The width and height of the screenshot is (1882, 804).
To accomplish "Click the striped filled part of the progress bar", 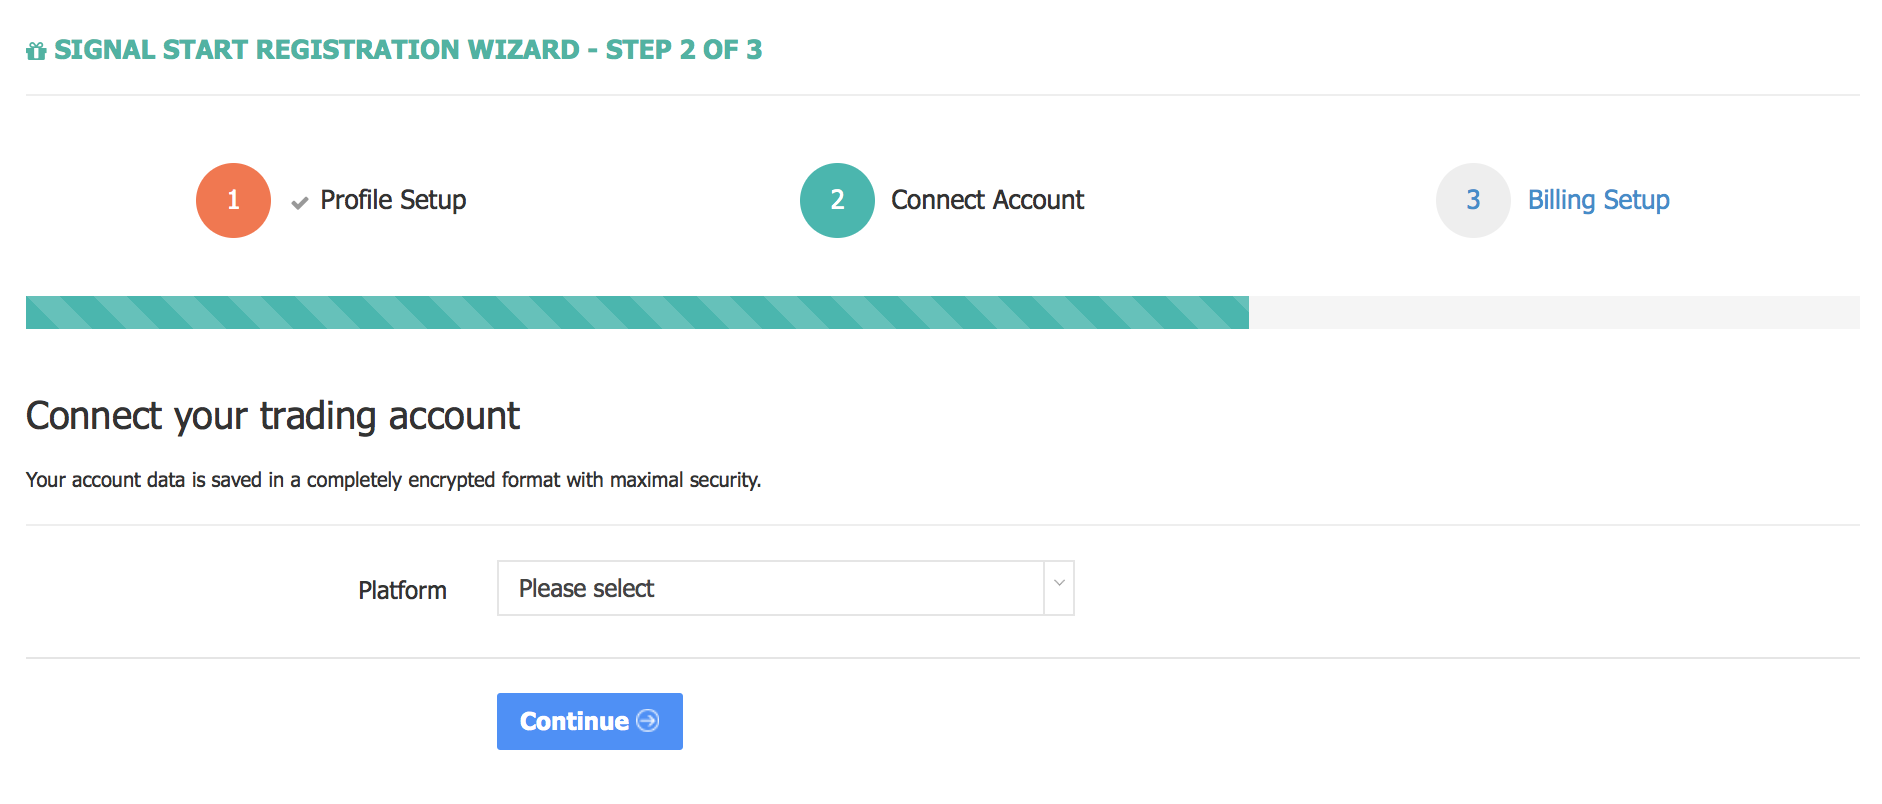I will point(637,312).
